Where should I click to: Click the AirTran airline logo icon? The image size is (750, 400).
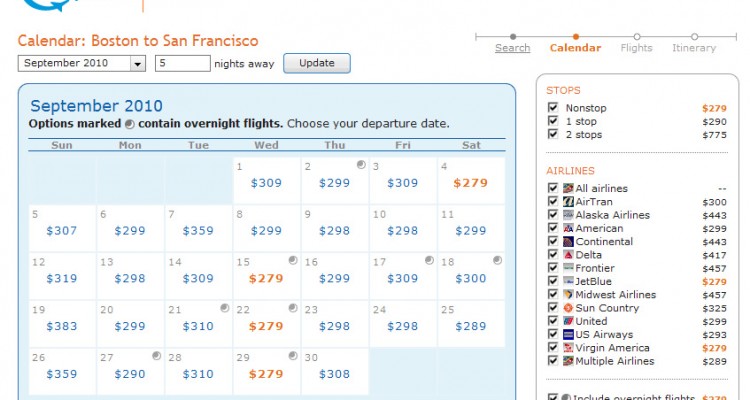[x=568, y=202]
